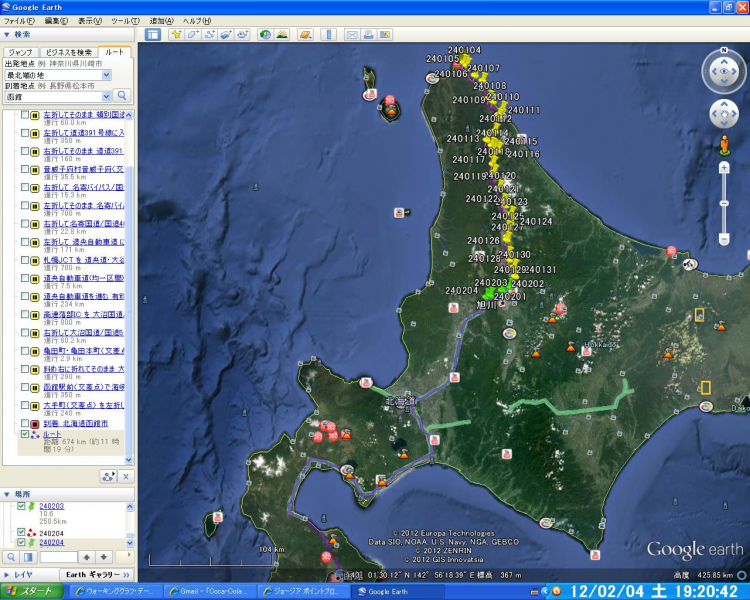Play the route tour button
Image resolution: width=750 pixels, height=600 pixels.
pos(108,476)
